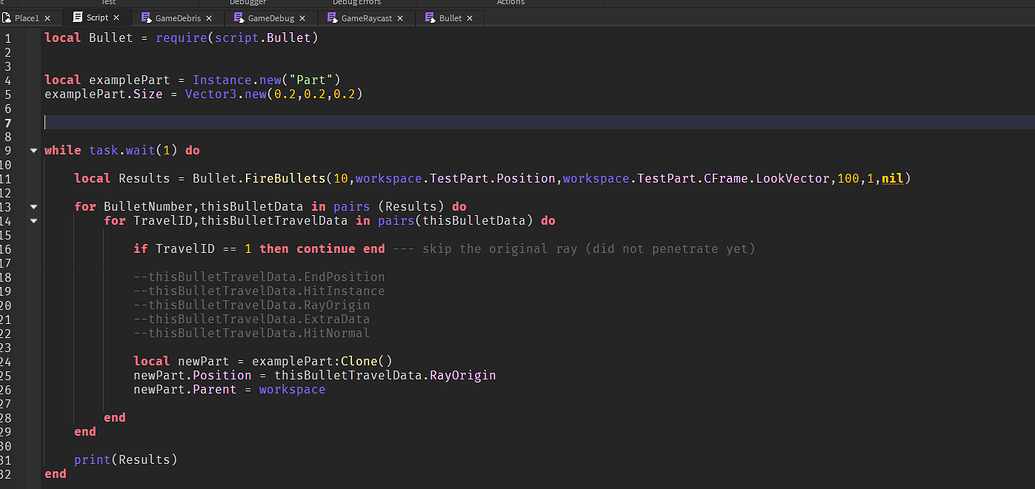Click the Script tab document icon
Image resolution: width=1035 pixels, height=489 pixels.
[x=78, y=18]
